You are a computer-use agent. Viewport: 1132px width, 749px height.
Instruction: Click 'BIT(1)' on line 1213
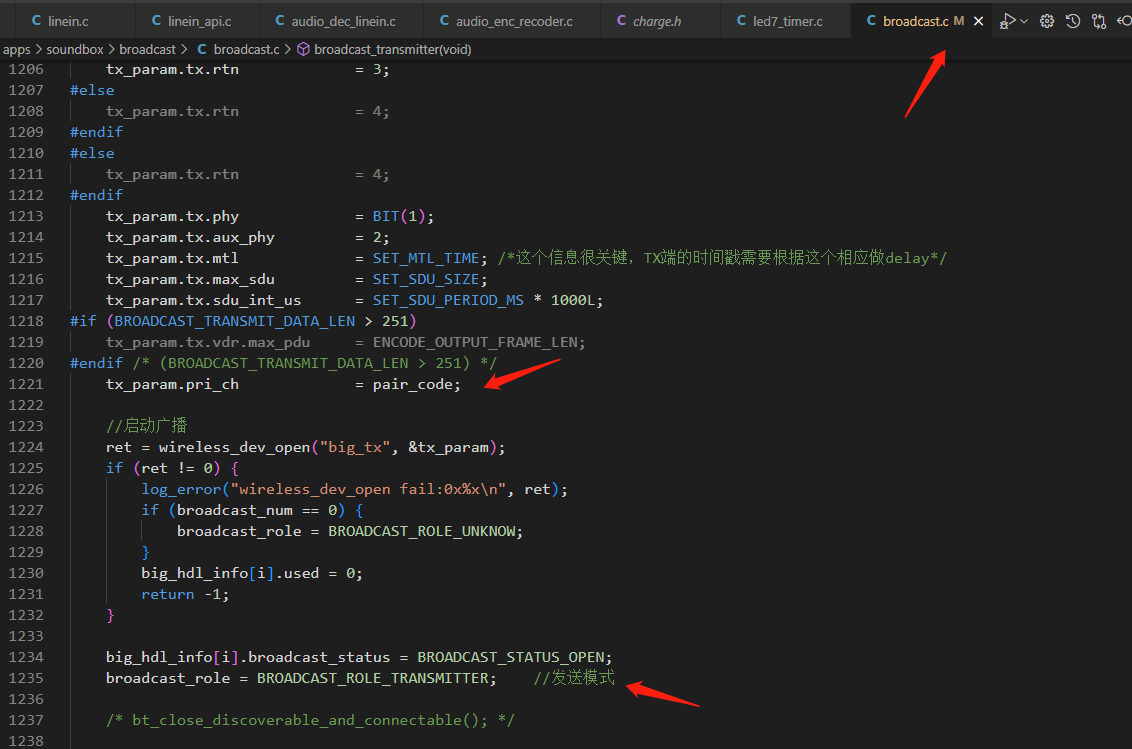tap(399, 217)
